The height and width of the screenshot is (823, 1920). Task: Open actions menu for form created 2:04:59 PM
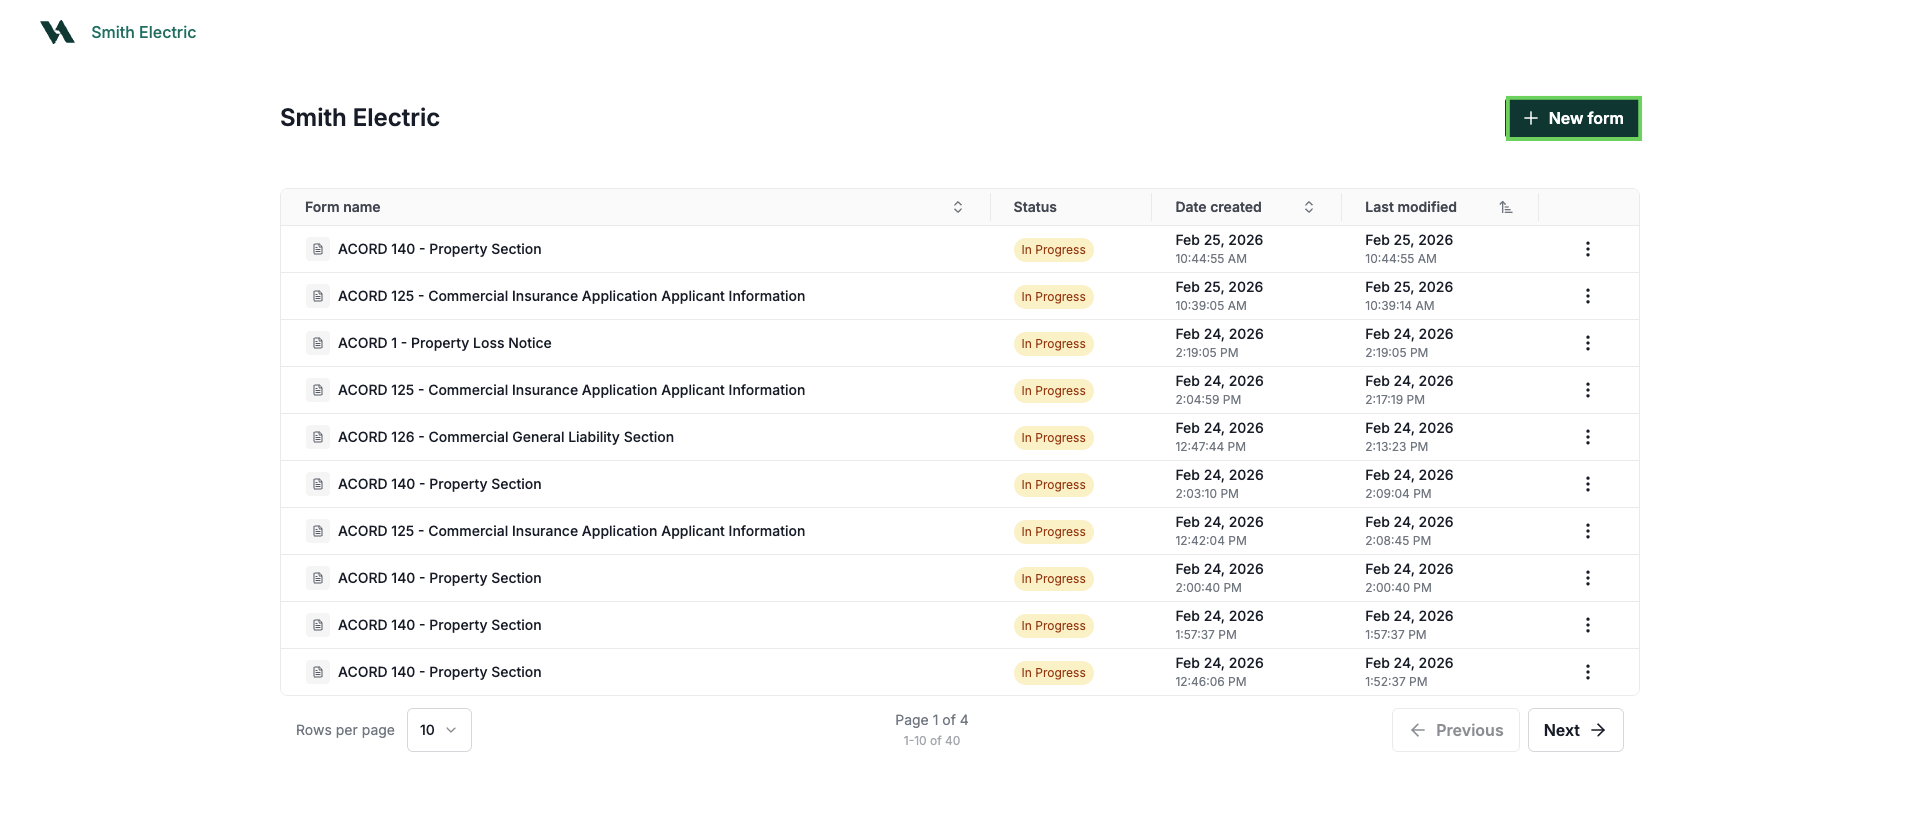pyautogui.click(x=1588, y=390)
